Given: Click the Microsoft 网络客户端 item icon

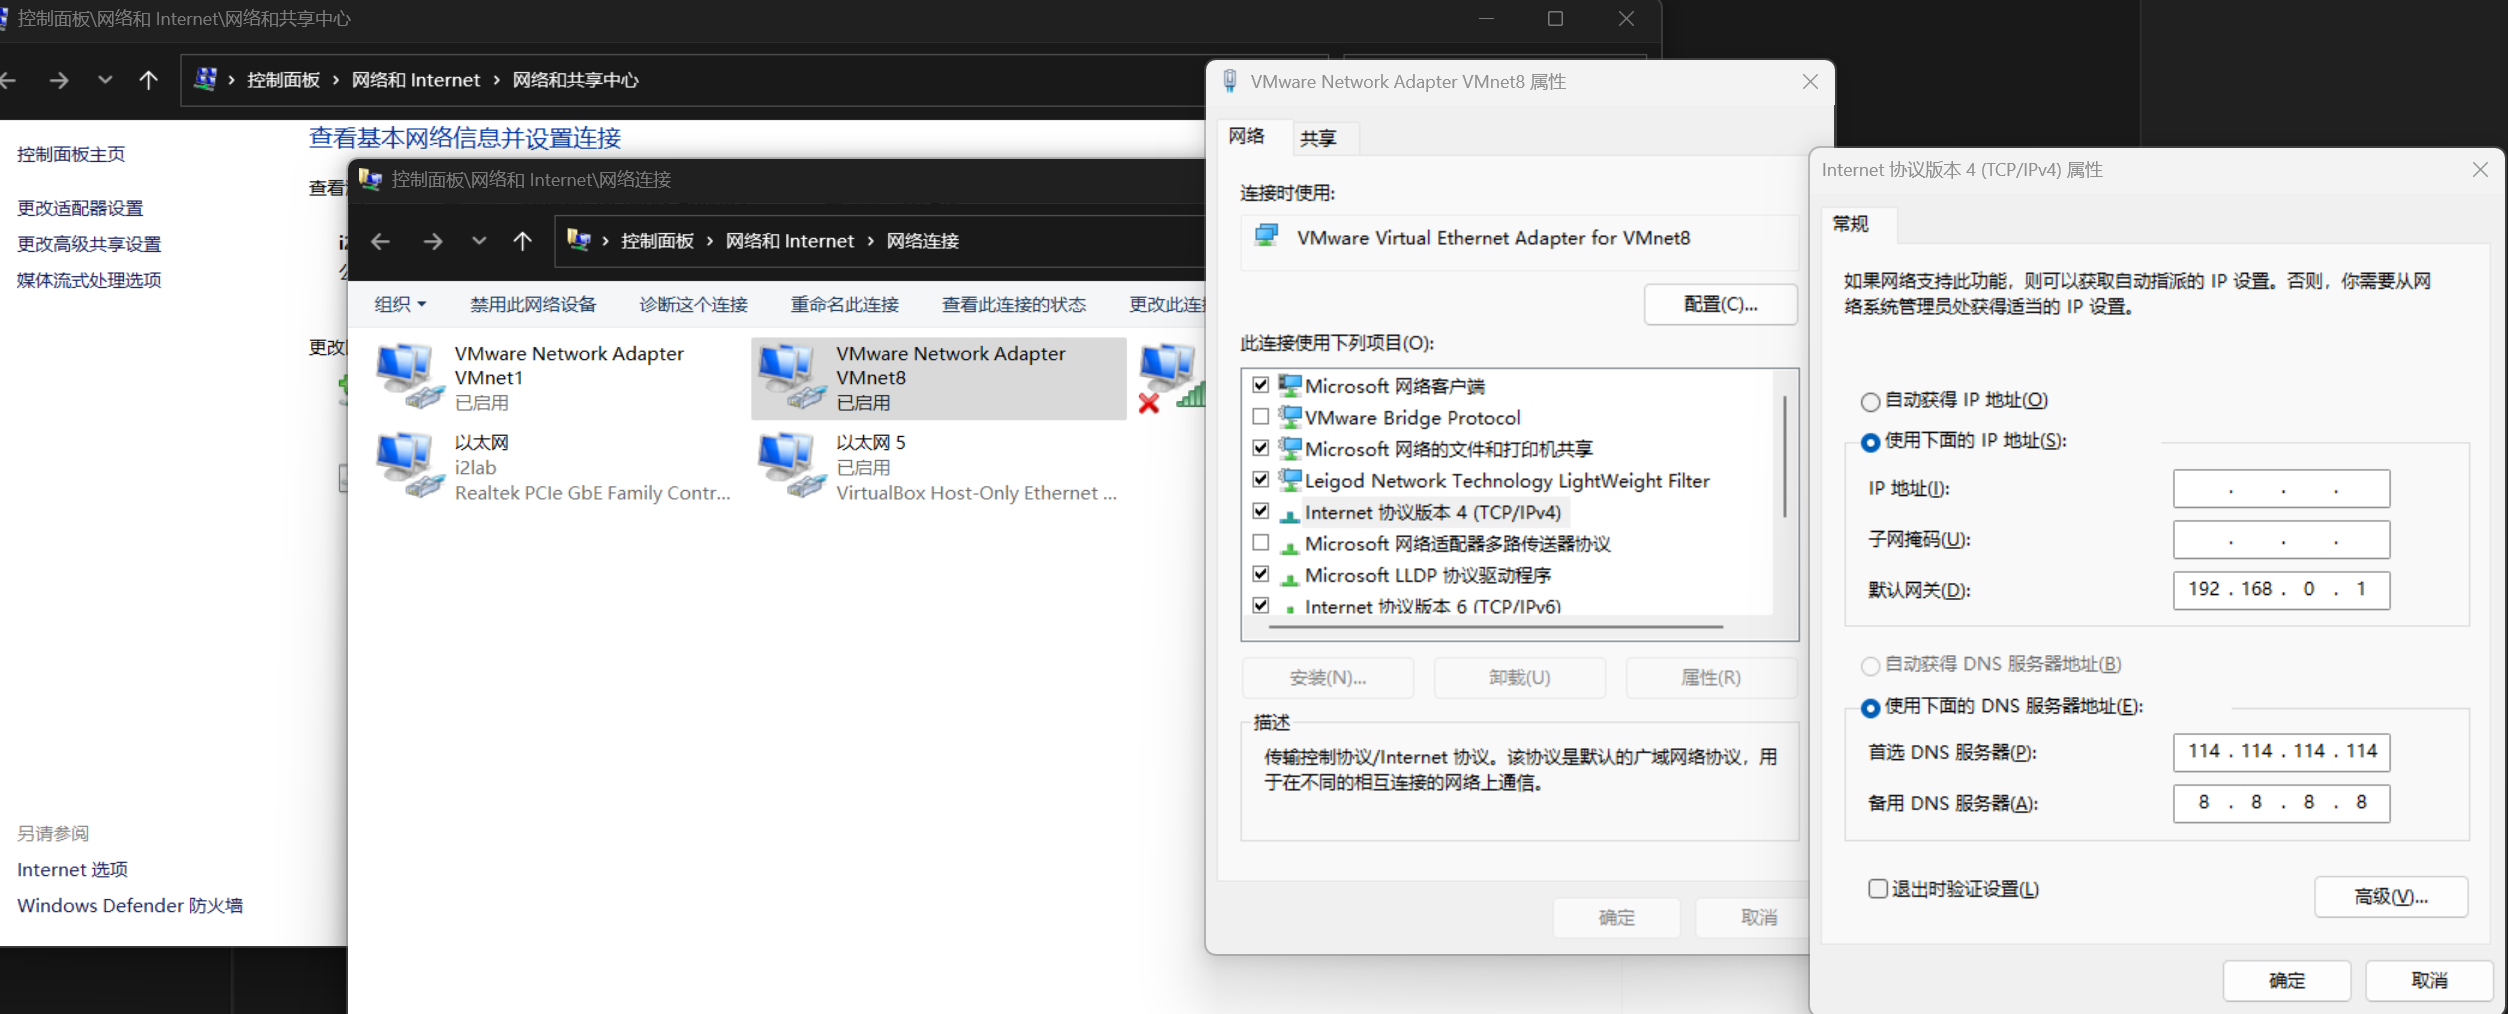Looking at the screenshot, I should [x=1290, y=385].
